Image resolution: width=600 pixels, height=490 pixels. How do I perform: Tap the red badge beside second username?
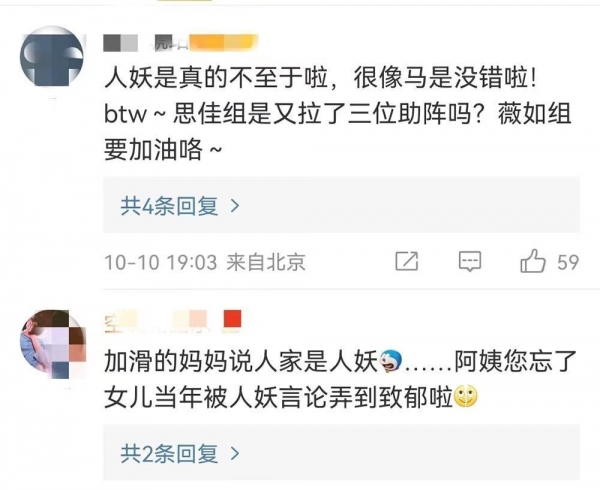click(232, 319)
